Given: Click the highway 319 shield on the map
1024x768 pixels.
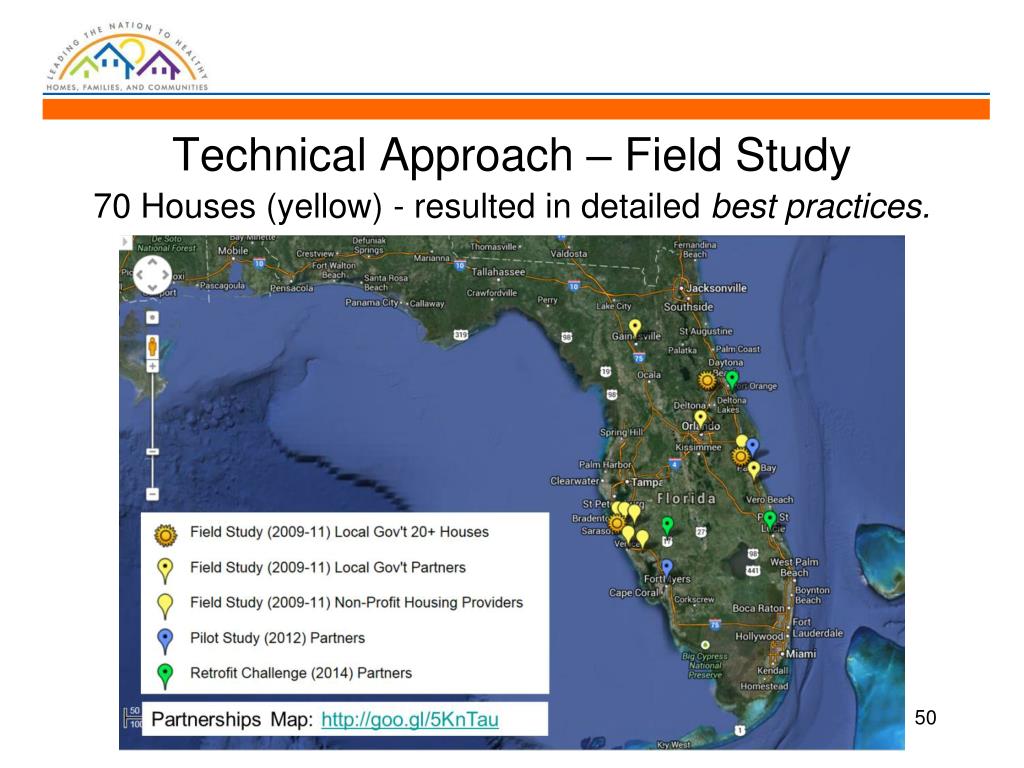Looking at the screenshot, I should pyautogui.click(x=461, y=334).
